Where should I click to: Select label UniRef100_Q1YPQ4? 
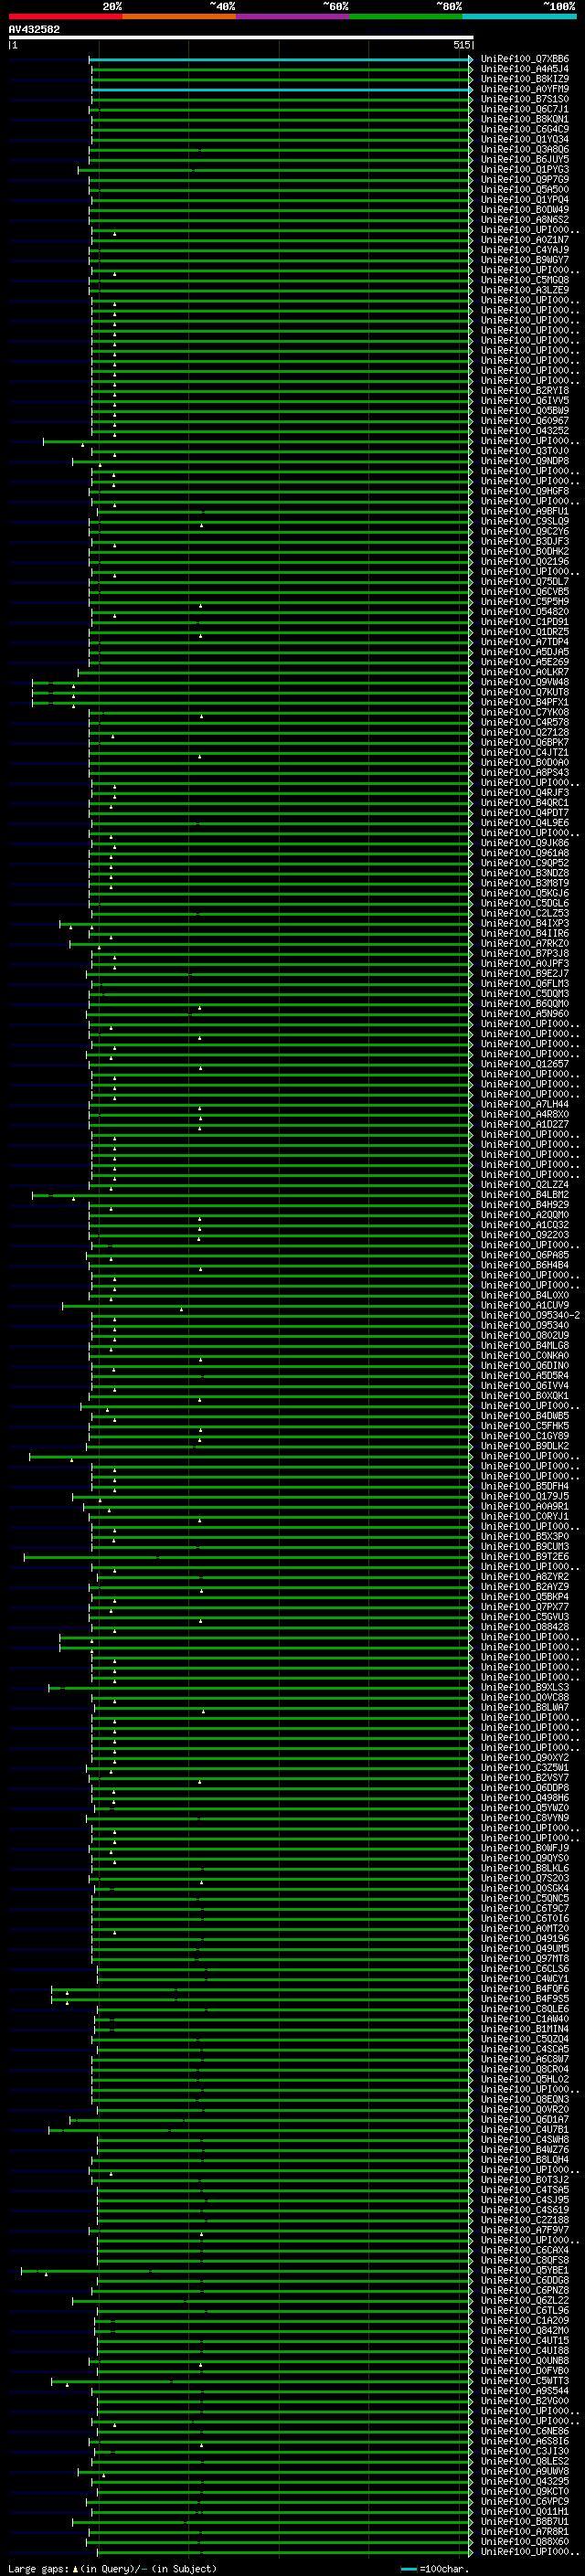pyautogui.click(x=525, y=200)
